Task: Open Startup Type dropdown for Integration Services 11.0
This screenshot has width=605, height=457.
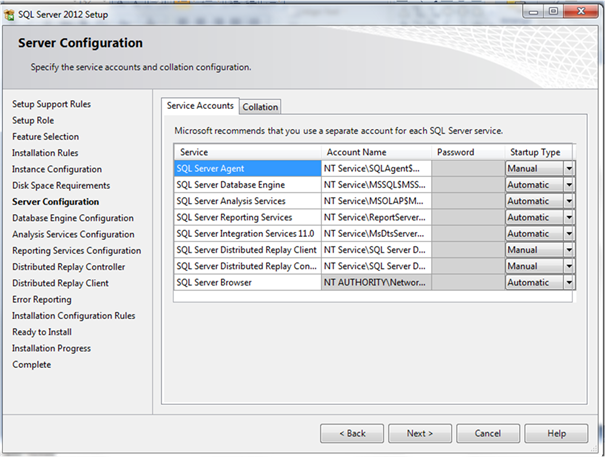Action: [x=569, y=234]
